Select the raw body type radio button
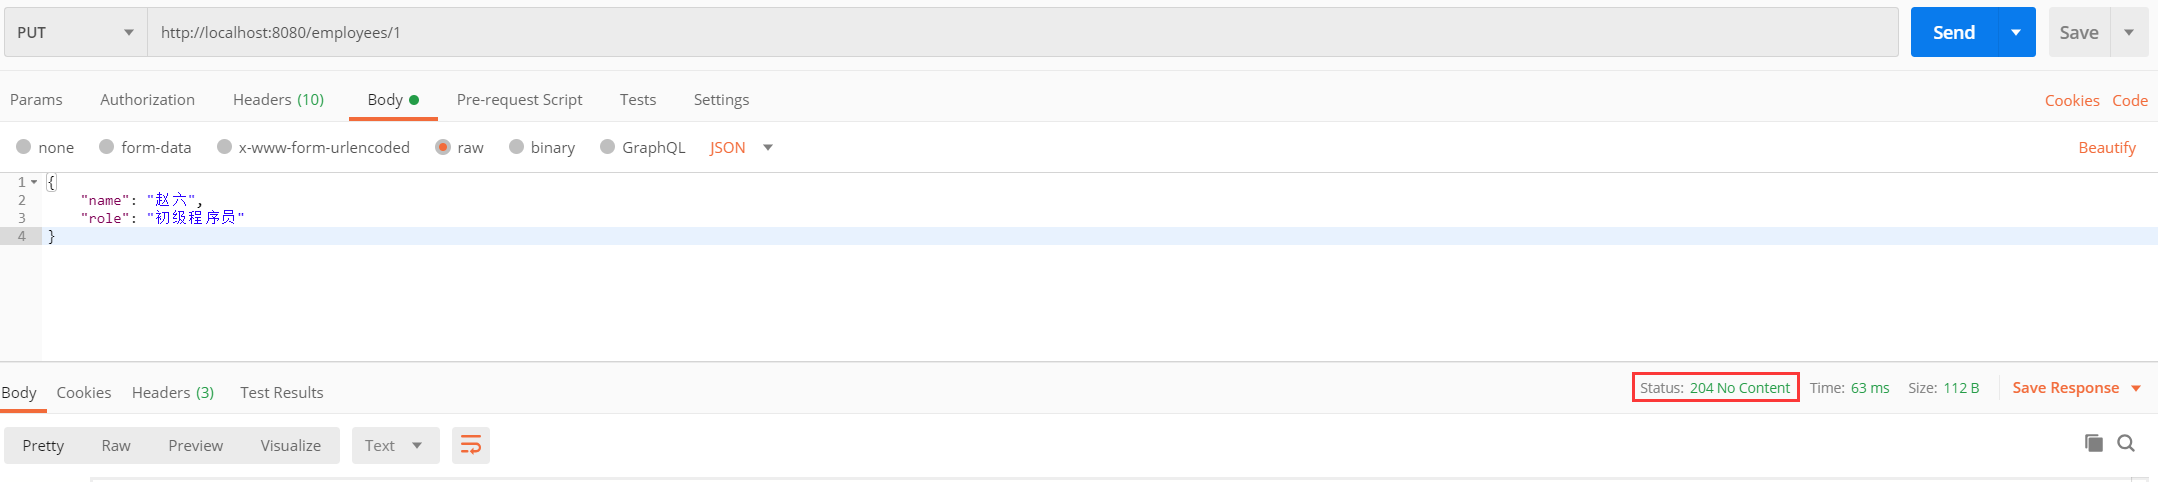Screen dimensions: 2158x482 443,147
